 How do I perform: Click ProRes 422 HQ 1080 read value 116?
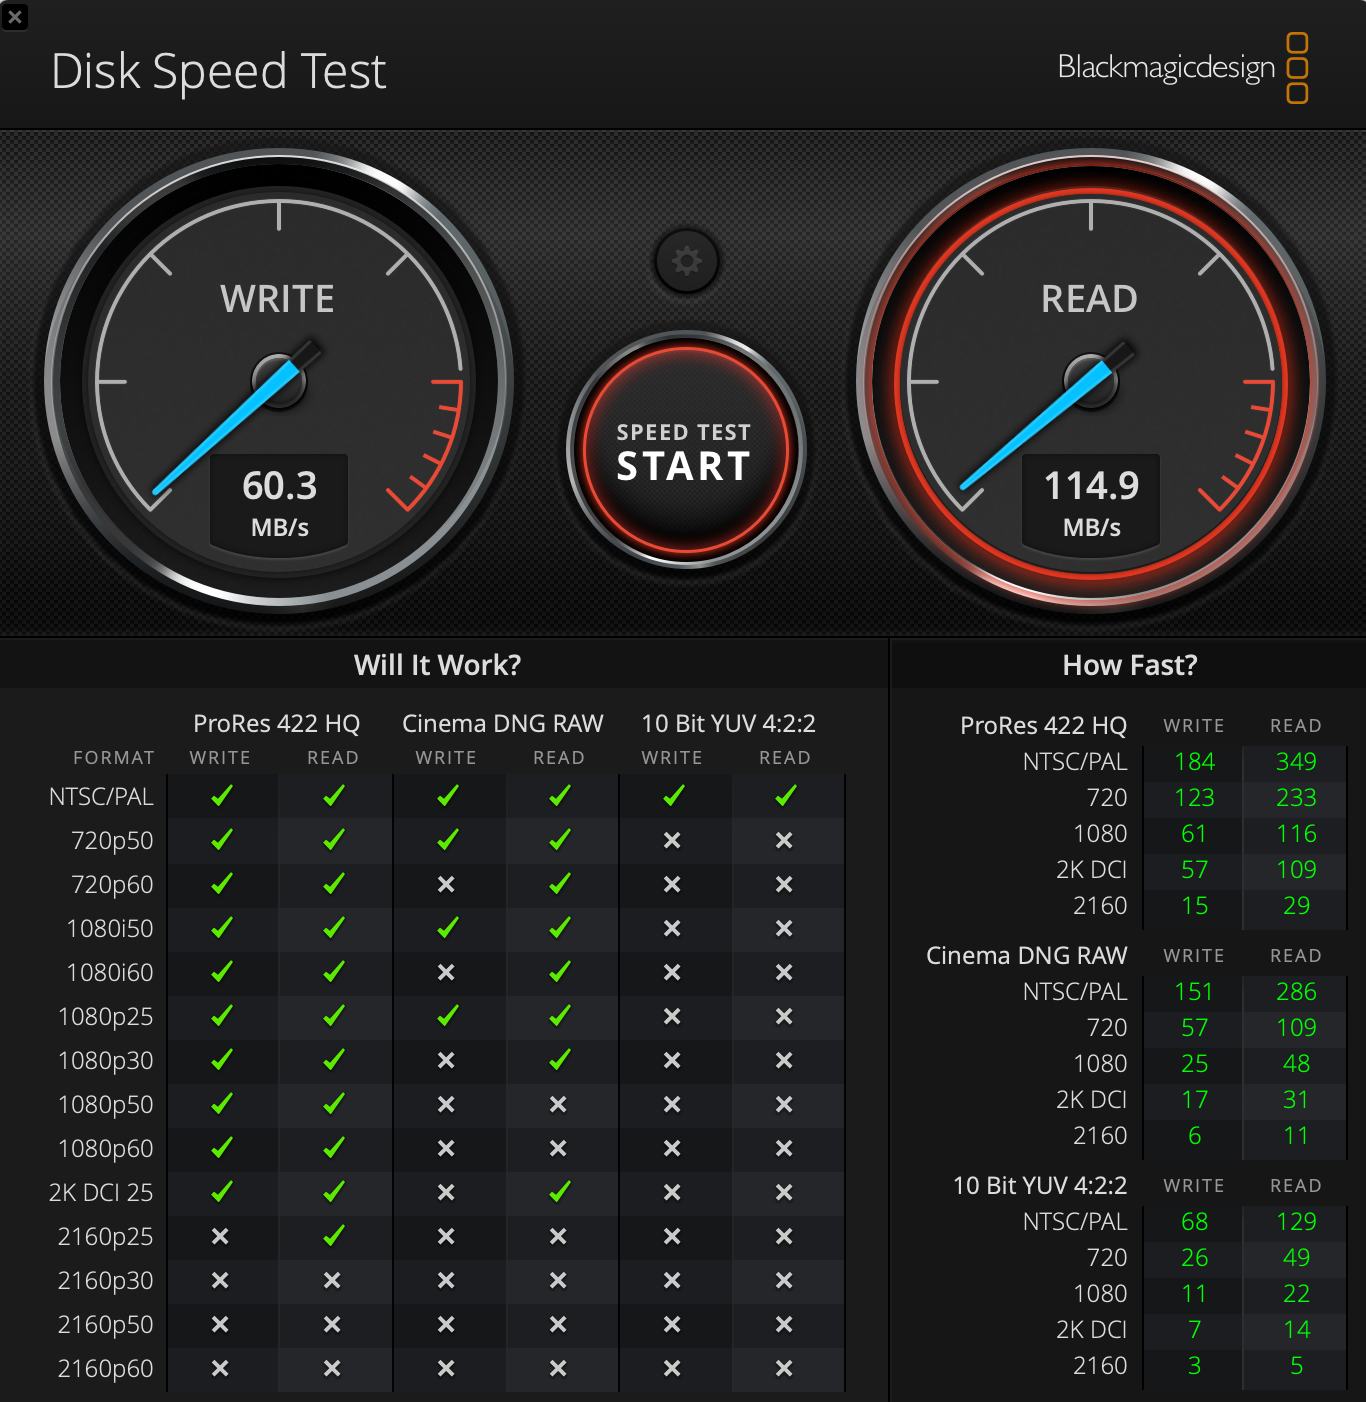click(1296, 834)
